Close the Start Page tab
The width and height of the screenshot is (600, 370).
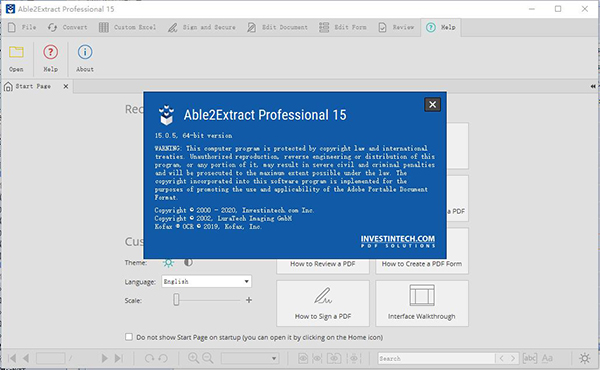pyautogui.click(x=66, y=86)
